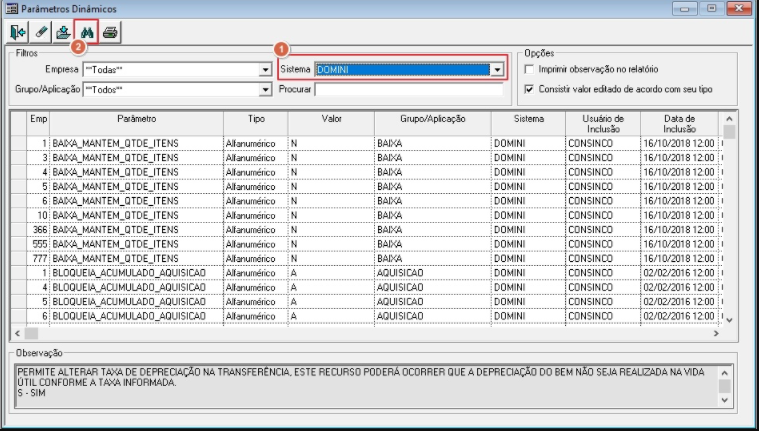Click the window title bar app icon
This screenshot has height=431, width=759.
point(12,8)
